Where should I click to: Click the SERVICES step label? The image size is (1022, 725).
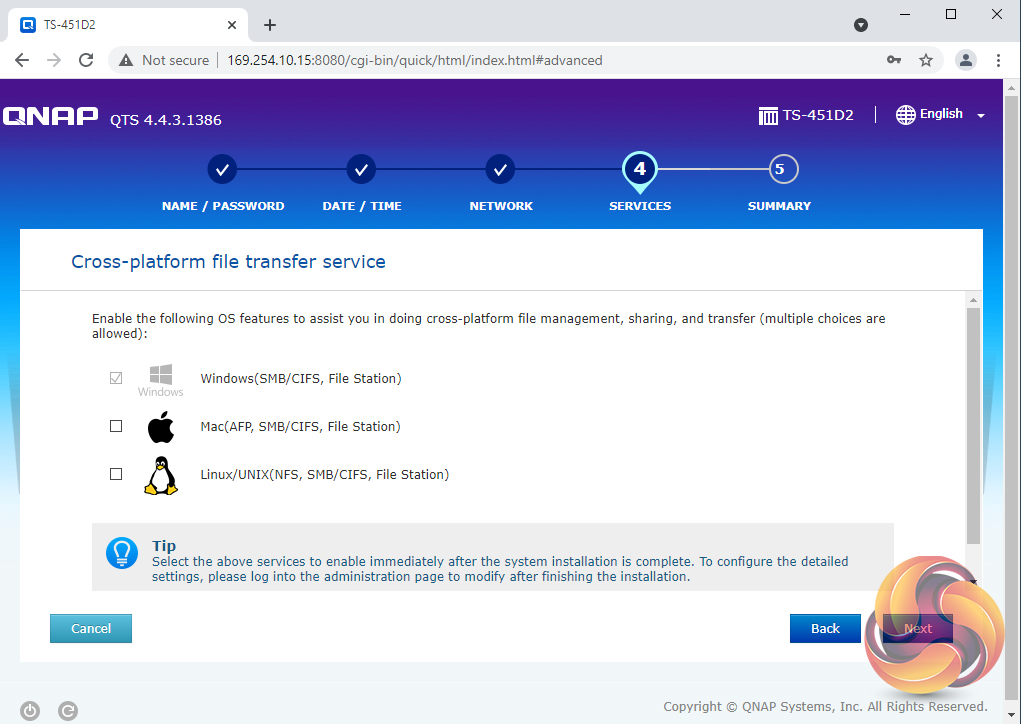click(x=639, y=206)
